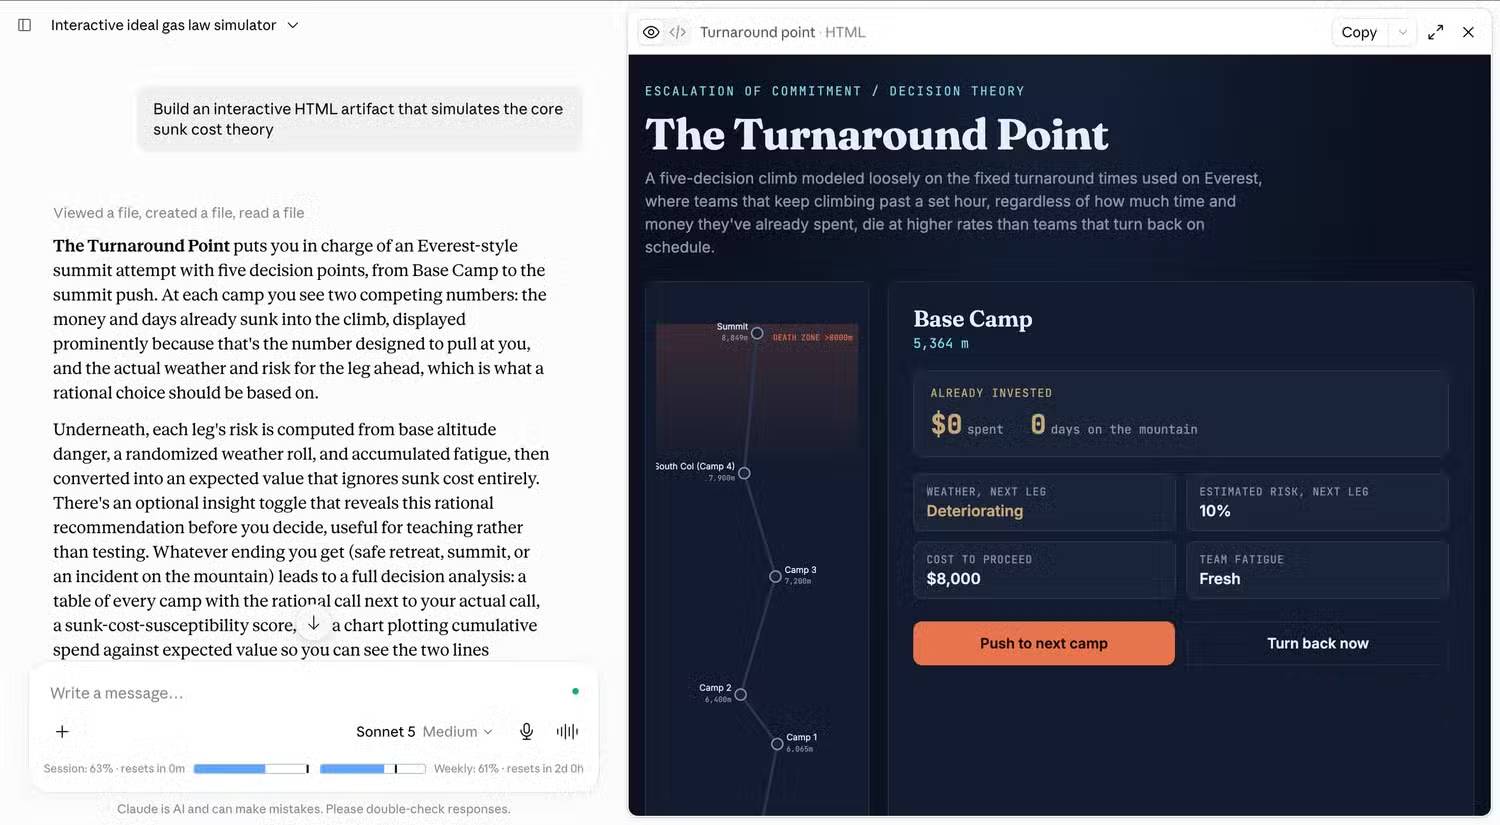The width and height of the screenshot is (1500, 825).
Task: Open voice mode waveform icon
Action: pos(567,731)
